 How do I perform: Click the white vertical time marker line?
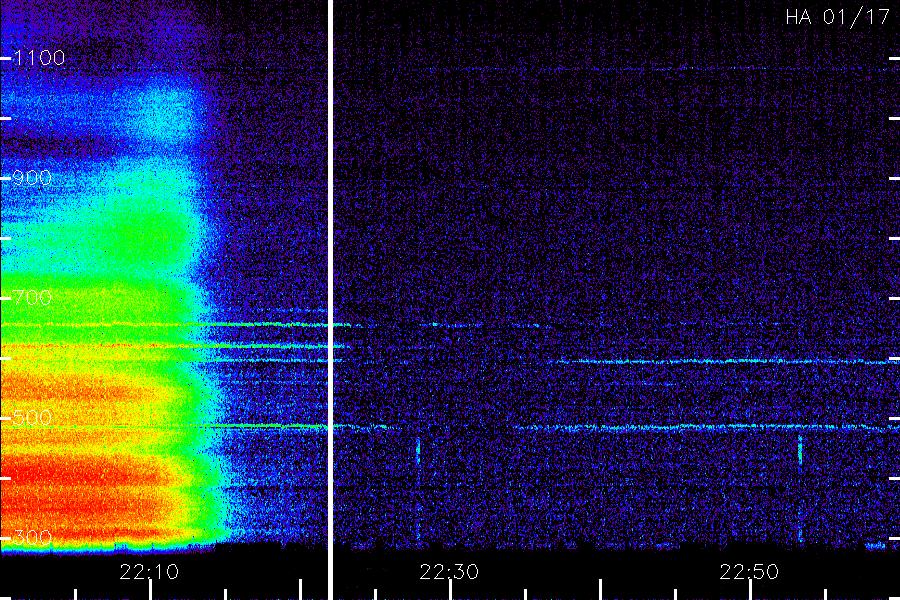(x=331, y=300)
